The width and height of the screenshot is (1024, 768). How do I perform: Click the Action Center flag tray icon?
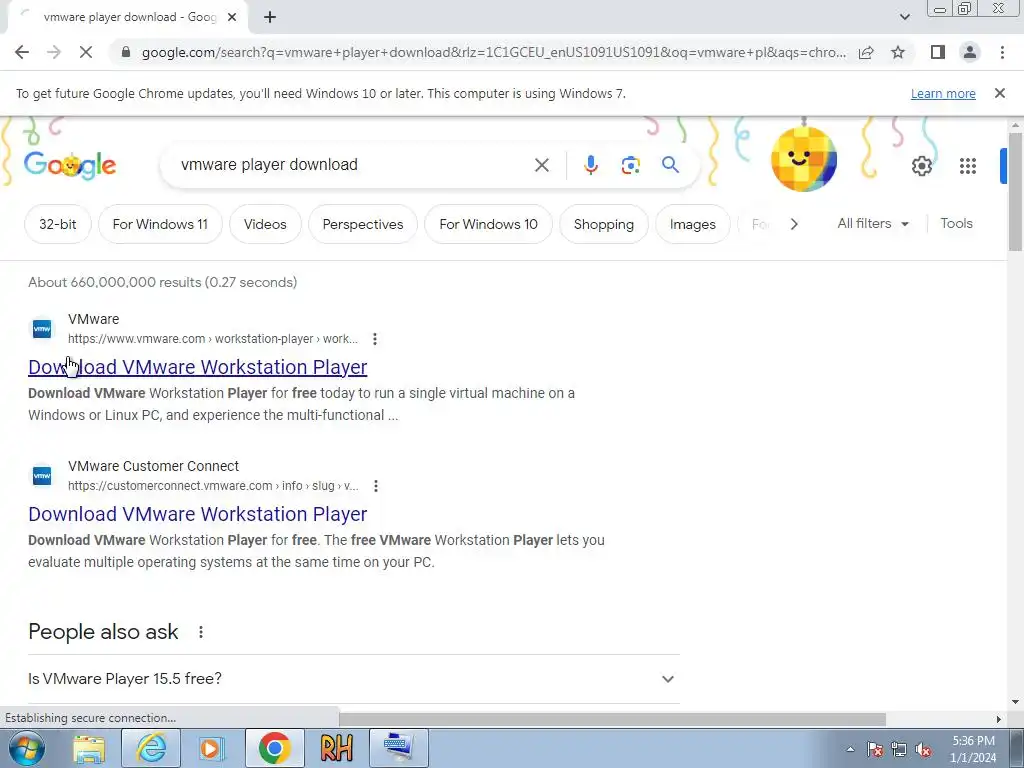click(875, 749)
